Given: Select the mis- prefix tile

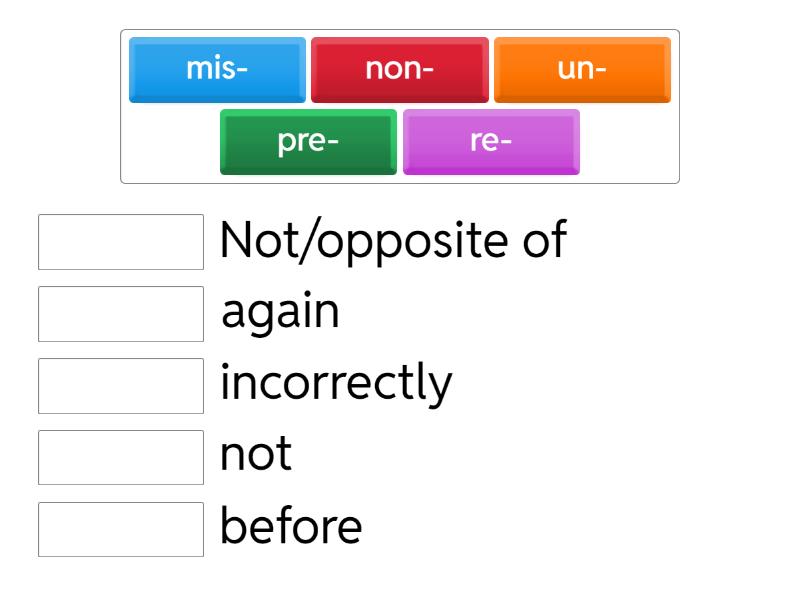Looking at the screenshot, I should click(x=215, y=68).
